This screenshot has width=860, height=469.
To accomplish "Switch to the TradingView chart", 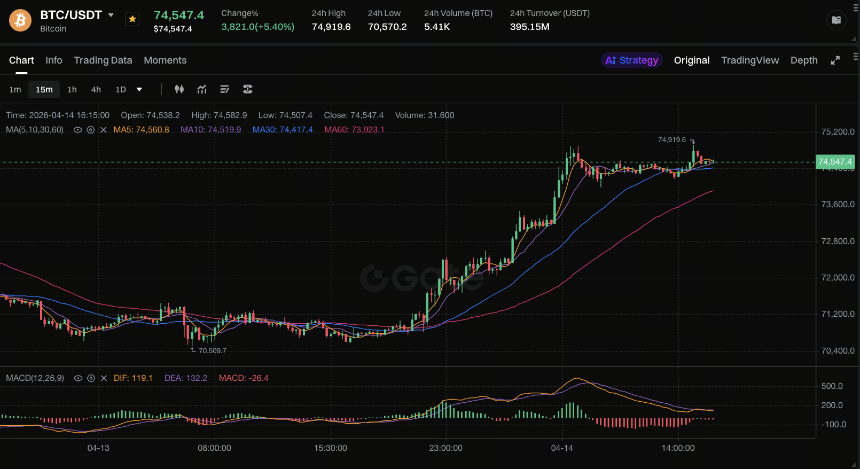I will (x=750, y=60).
